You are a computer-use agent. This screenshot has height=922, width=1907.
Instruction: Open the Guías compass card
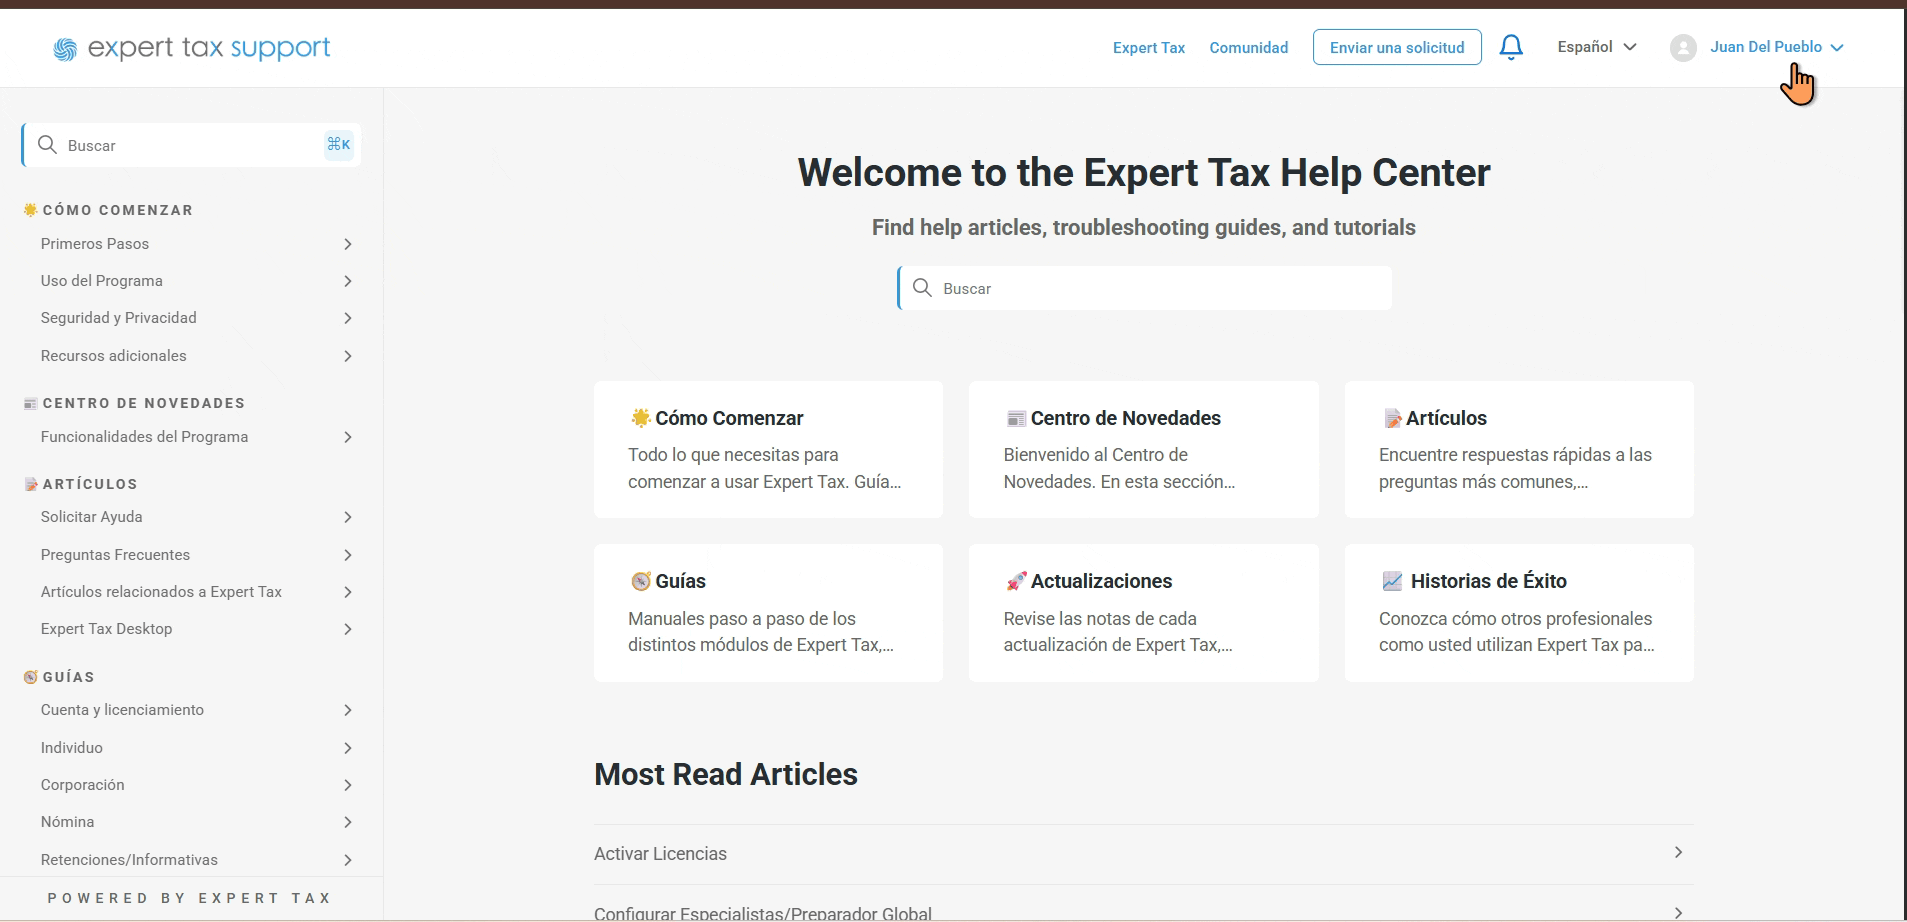click(768, 613)
